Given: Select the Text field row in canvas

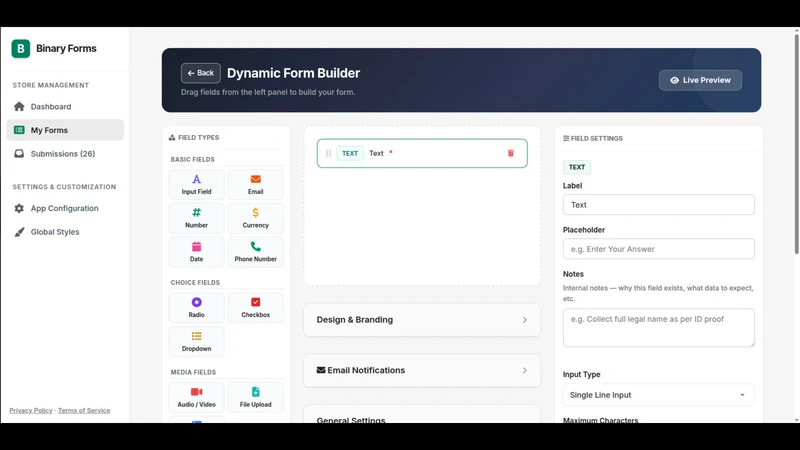Looking at the screenshot, I should [422, 153].
